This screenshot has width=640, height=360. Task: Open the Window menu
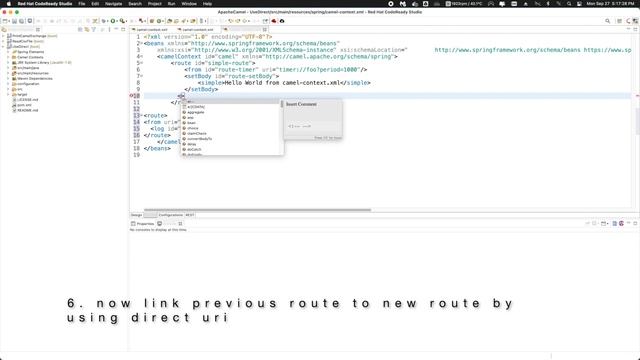pyautogui.click(x=189, y=4)
